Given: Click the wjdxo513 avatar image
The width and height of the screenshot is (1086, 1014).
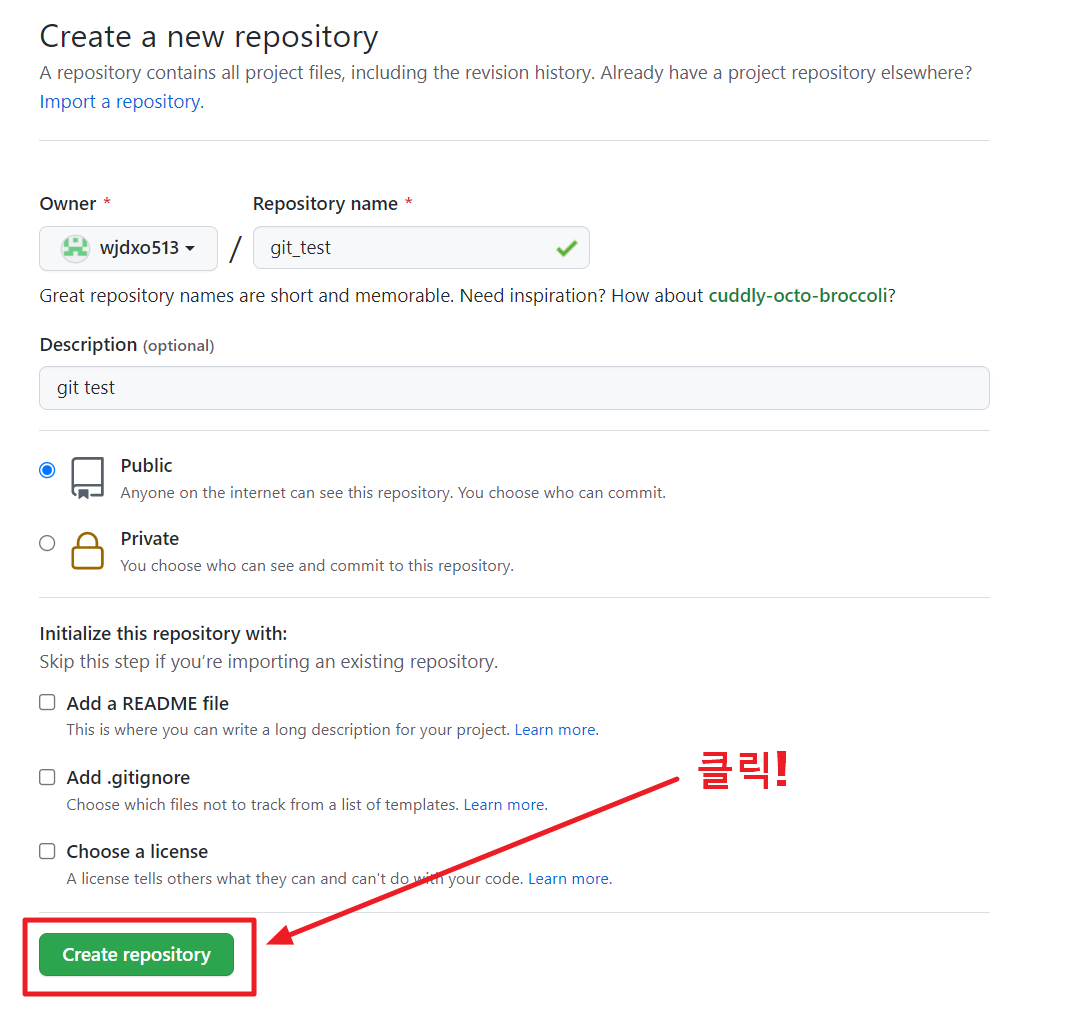Looking at the screenshot, I should coord(74,247).
